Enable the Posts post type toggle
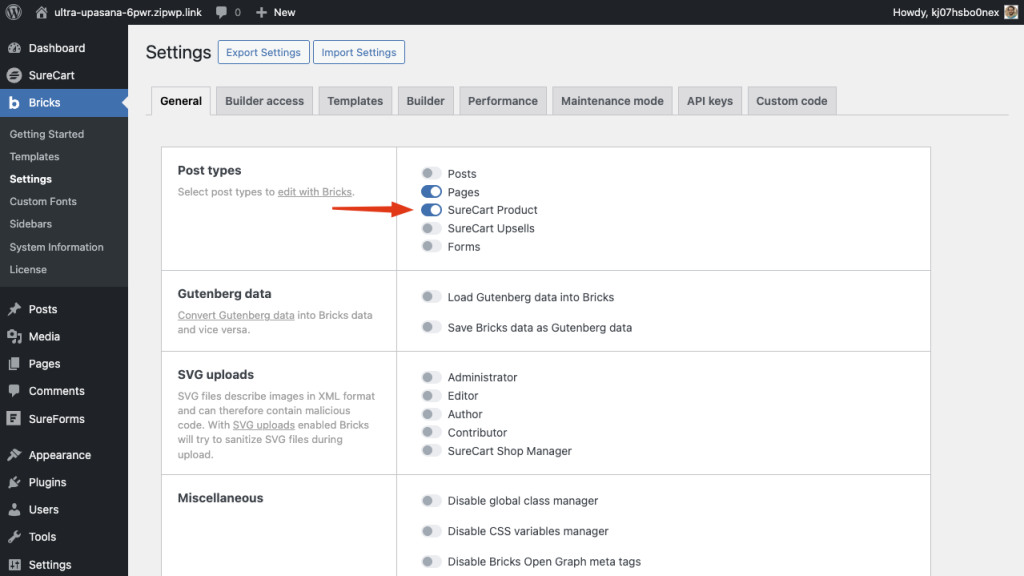The width and height of the screenshot is (1024, 576). [x=431, y=174]
